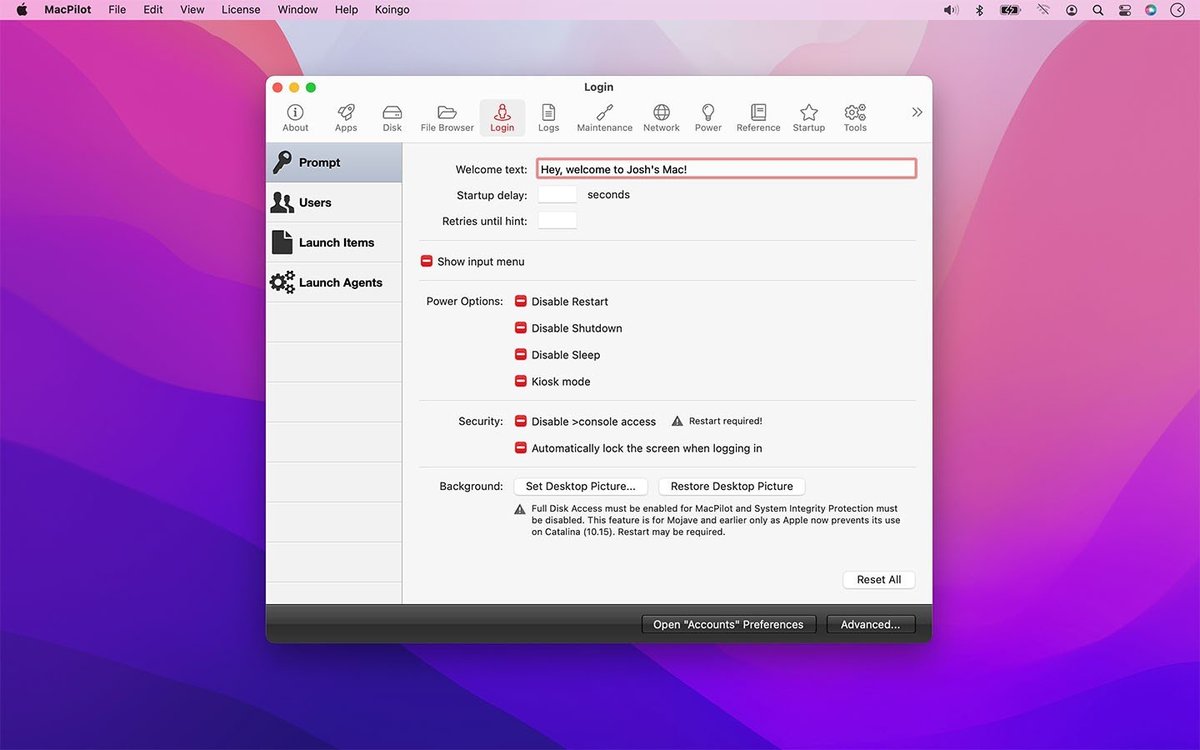The image size is (1200, 750).
Task: Enable Kiosk mode
Action: tap(520, 381)
